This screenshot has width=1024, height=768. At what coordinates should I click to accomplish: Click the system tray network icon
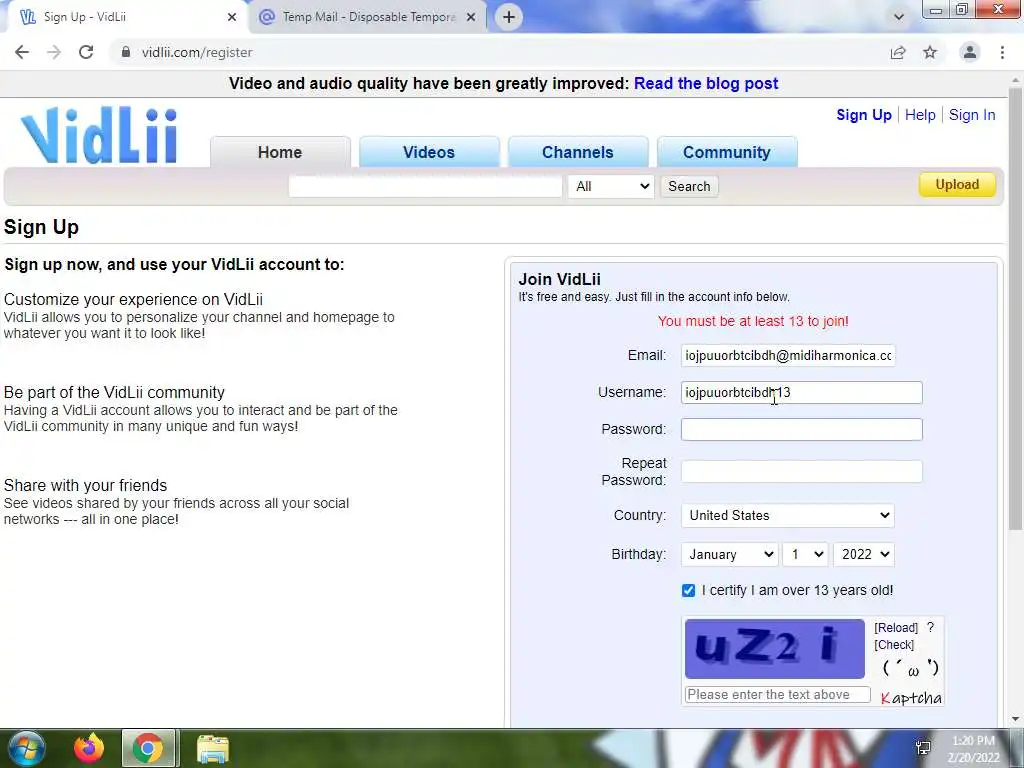pos(923,748)
